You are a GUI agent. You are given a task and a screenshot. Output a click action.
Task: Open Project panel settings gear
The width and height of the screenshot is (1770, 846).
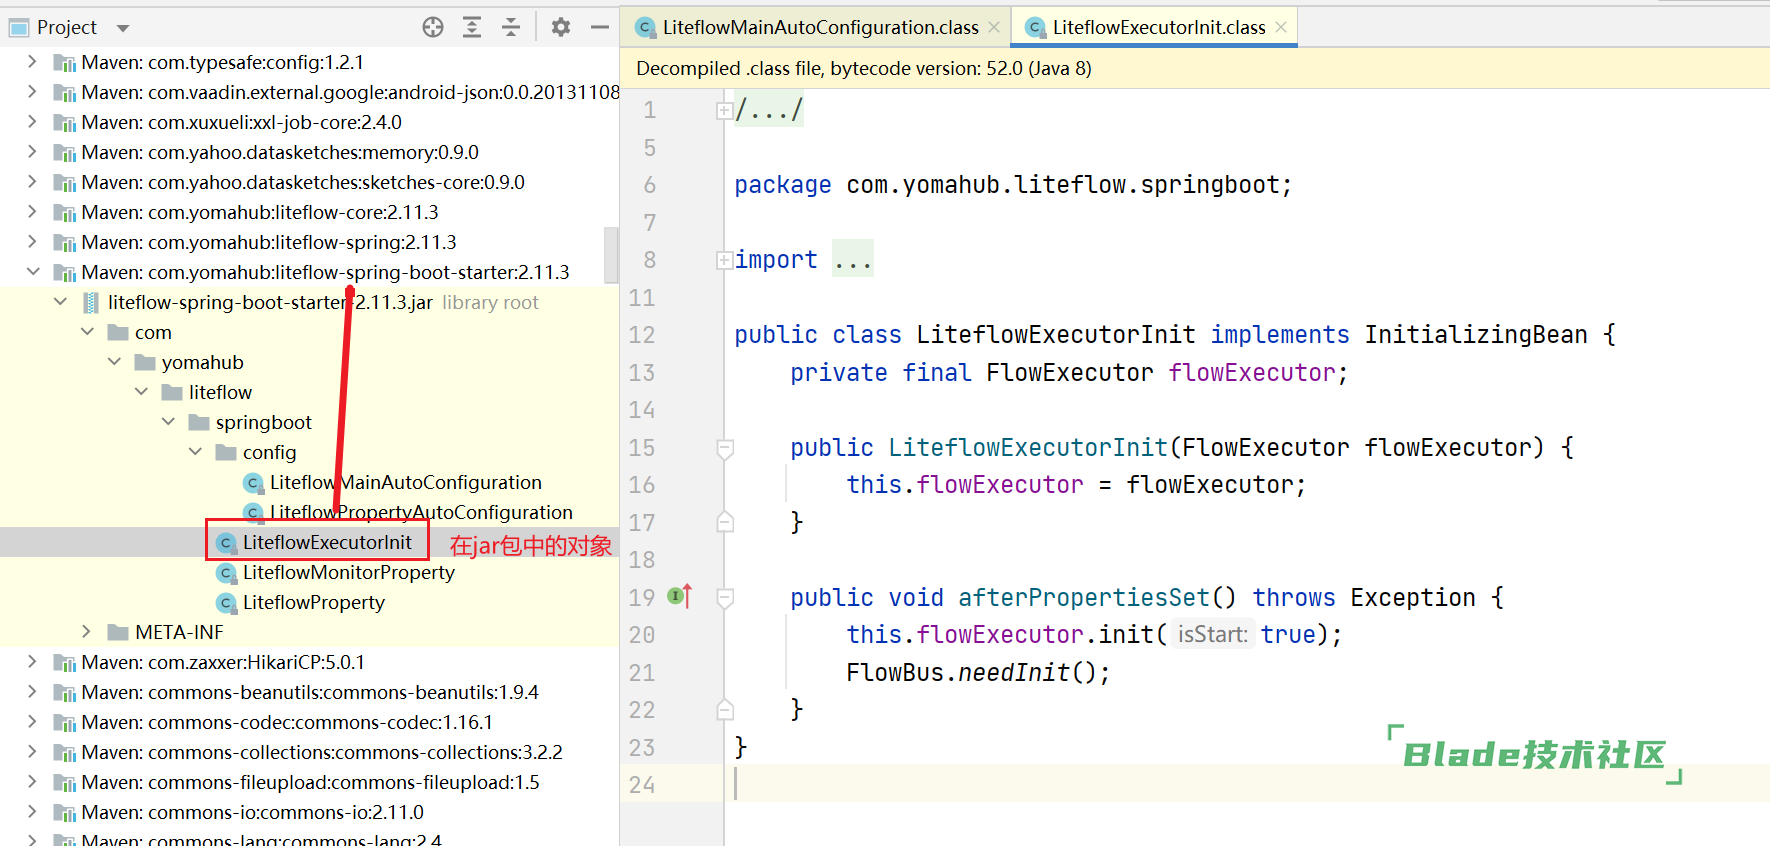point(561,27)
